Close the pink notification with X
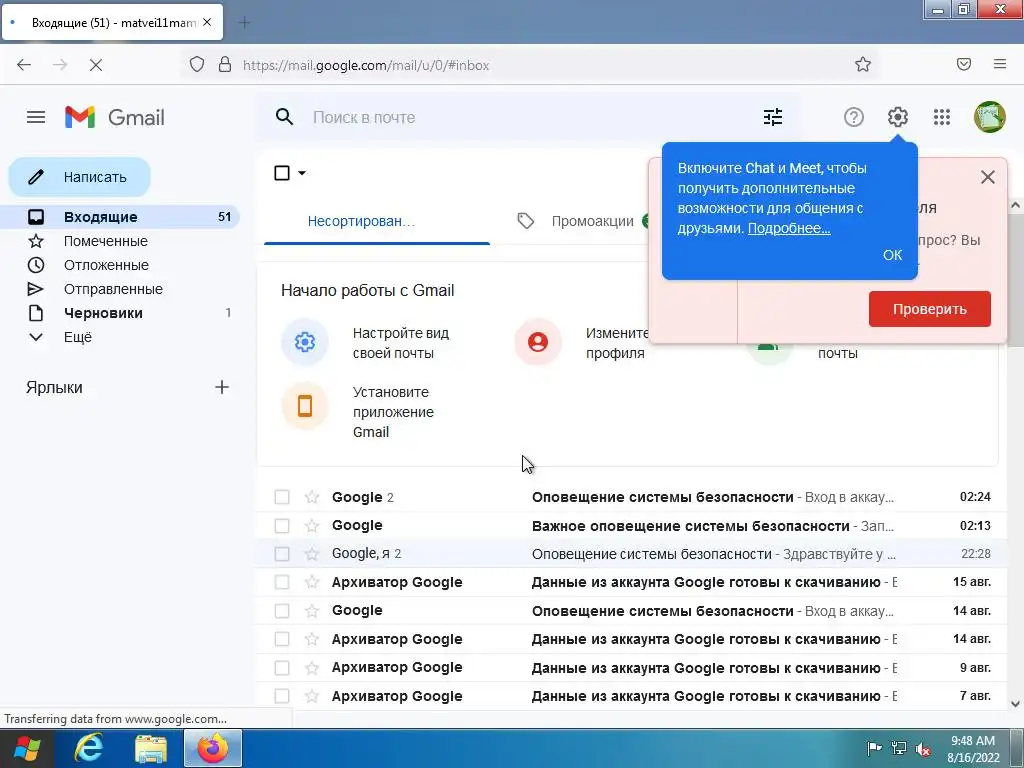This screenshot has width=1024, height=768. [x=987, y=177]
